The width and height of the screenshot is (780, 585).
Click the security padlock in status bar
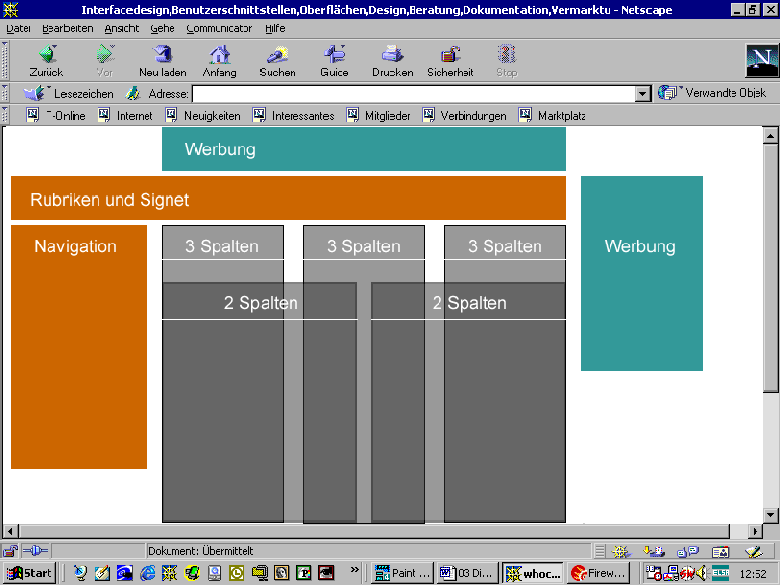(10, 551)
